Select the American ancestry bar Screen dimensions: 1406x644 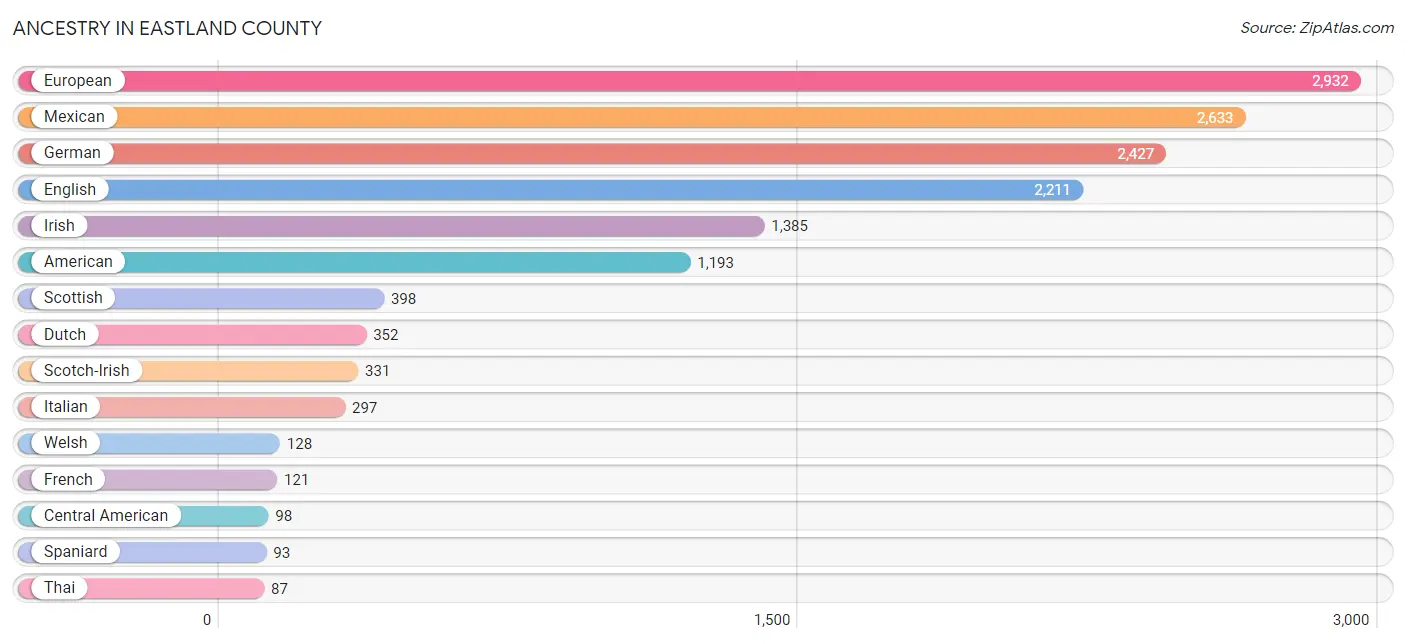400,262
